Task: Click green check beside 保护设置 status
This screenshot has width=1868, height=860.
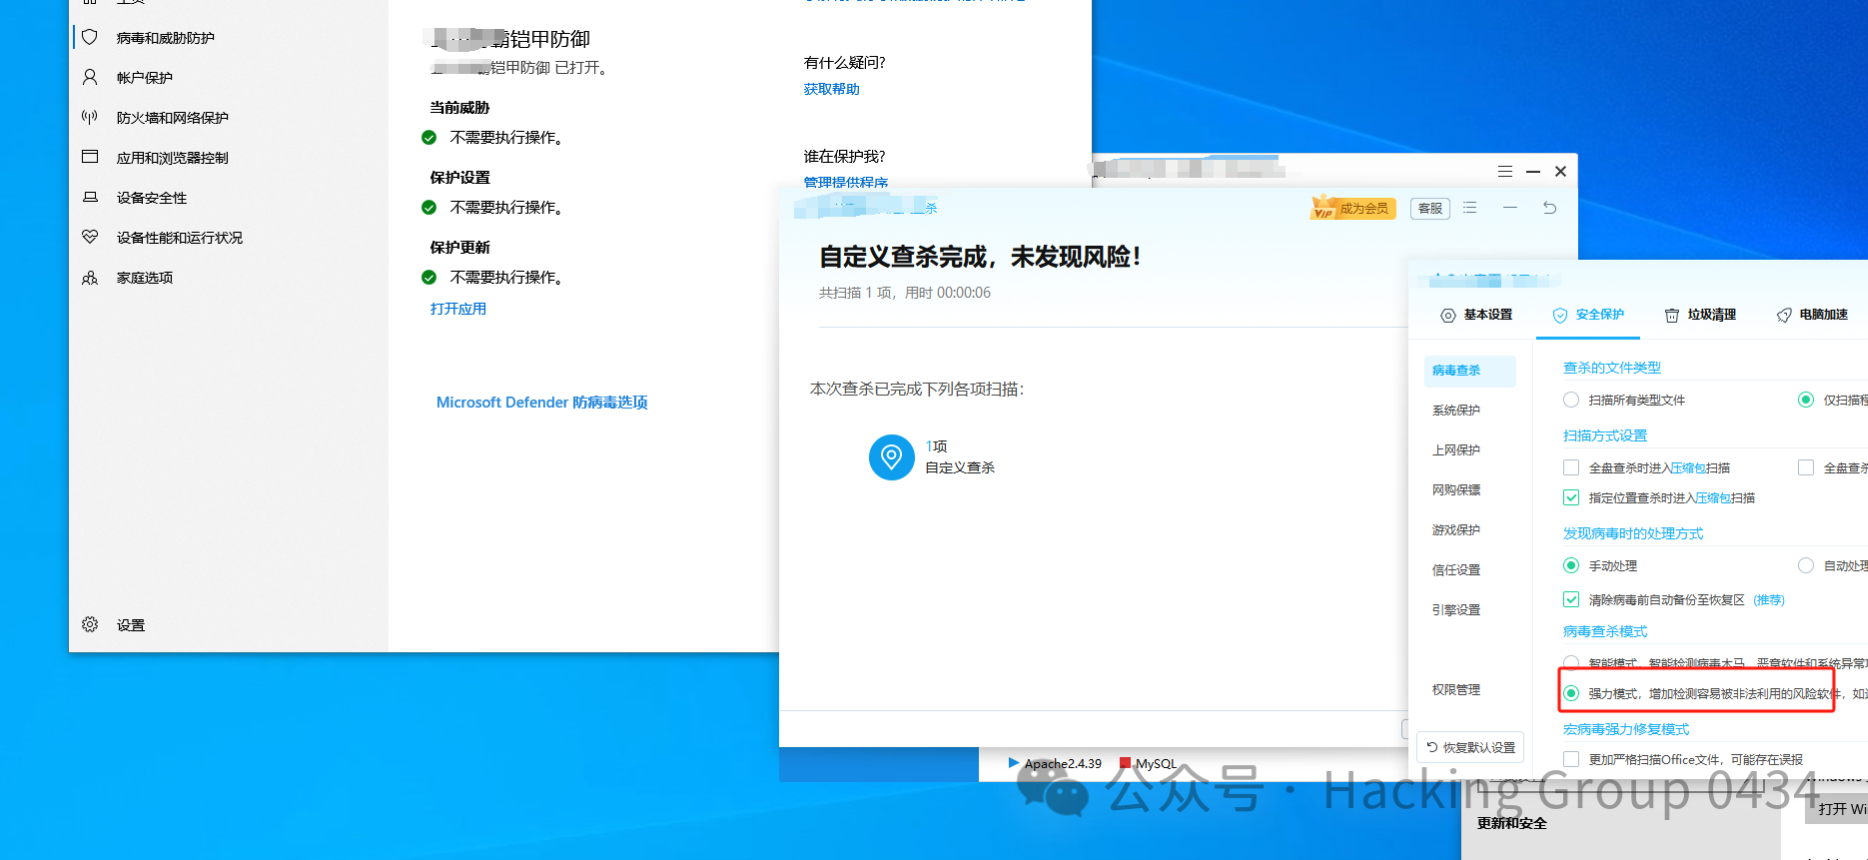Action: coord(429,207)
